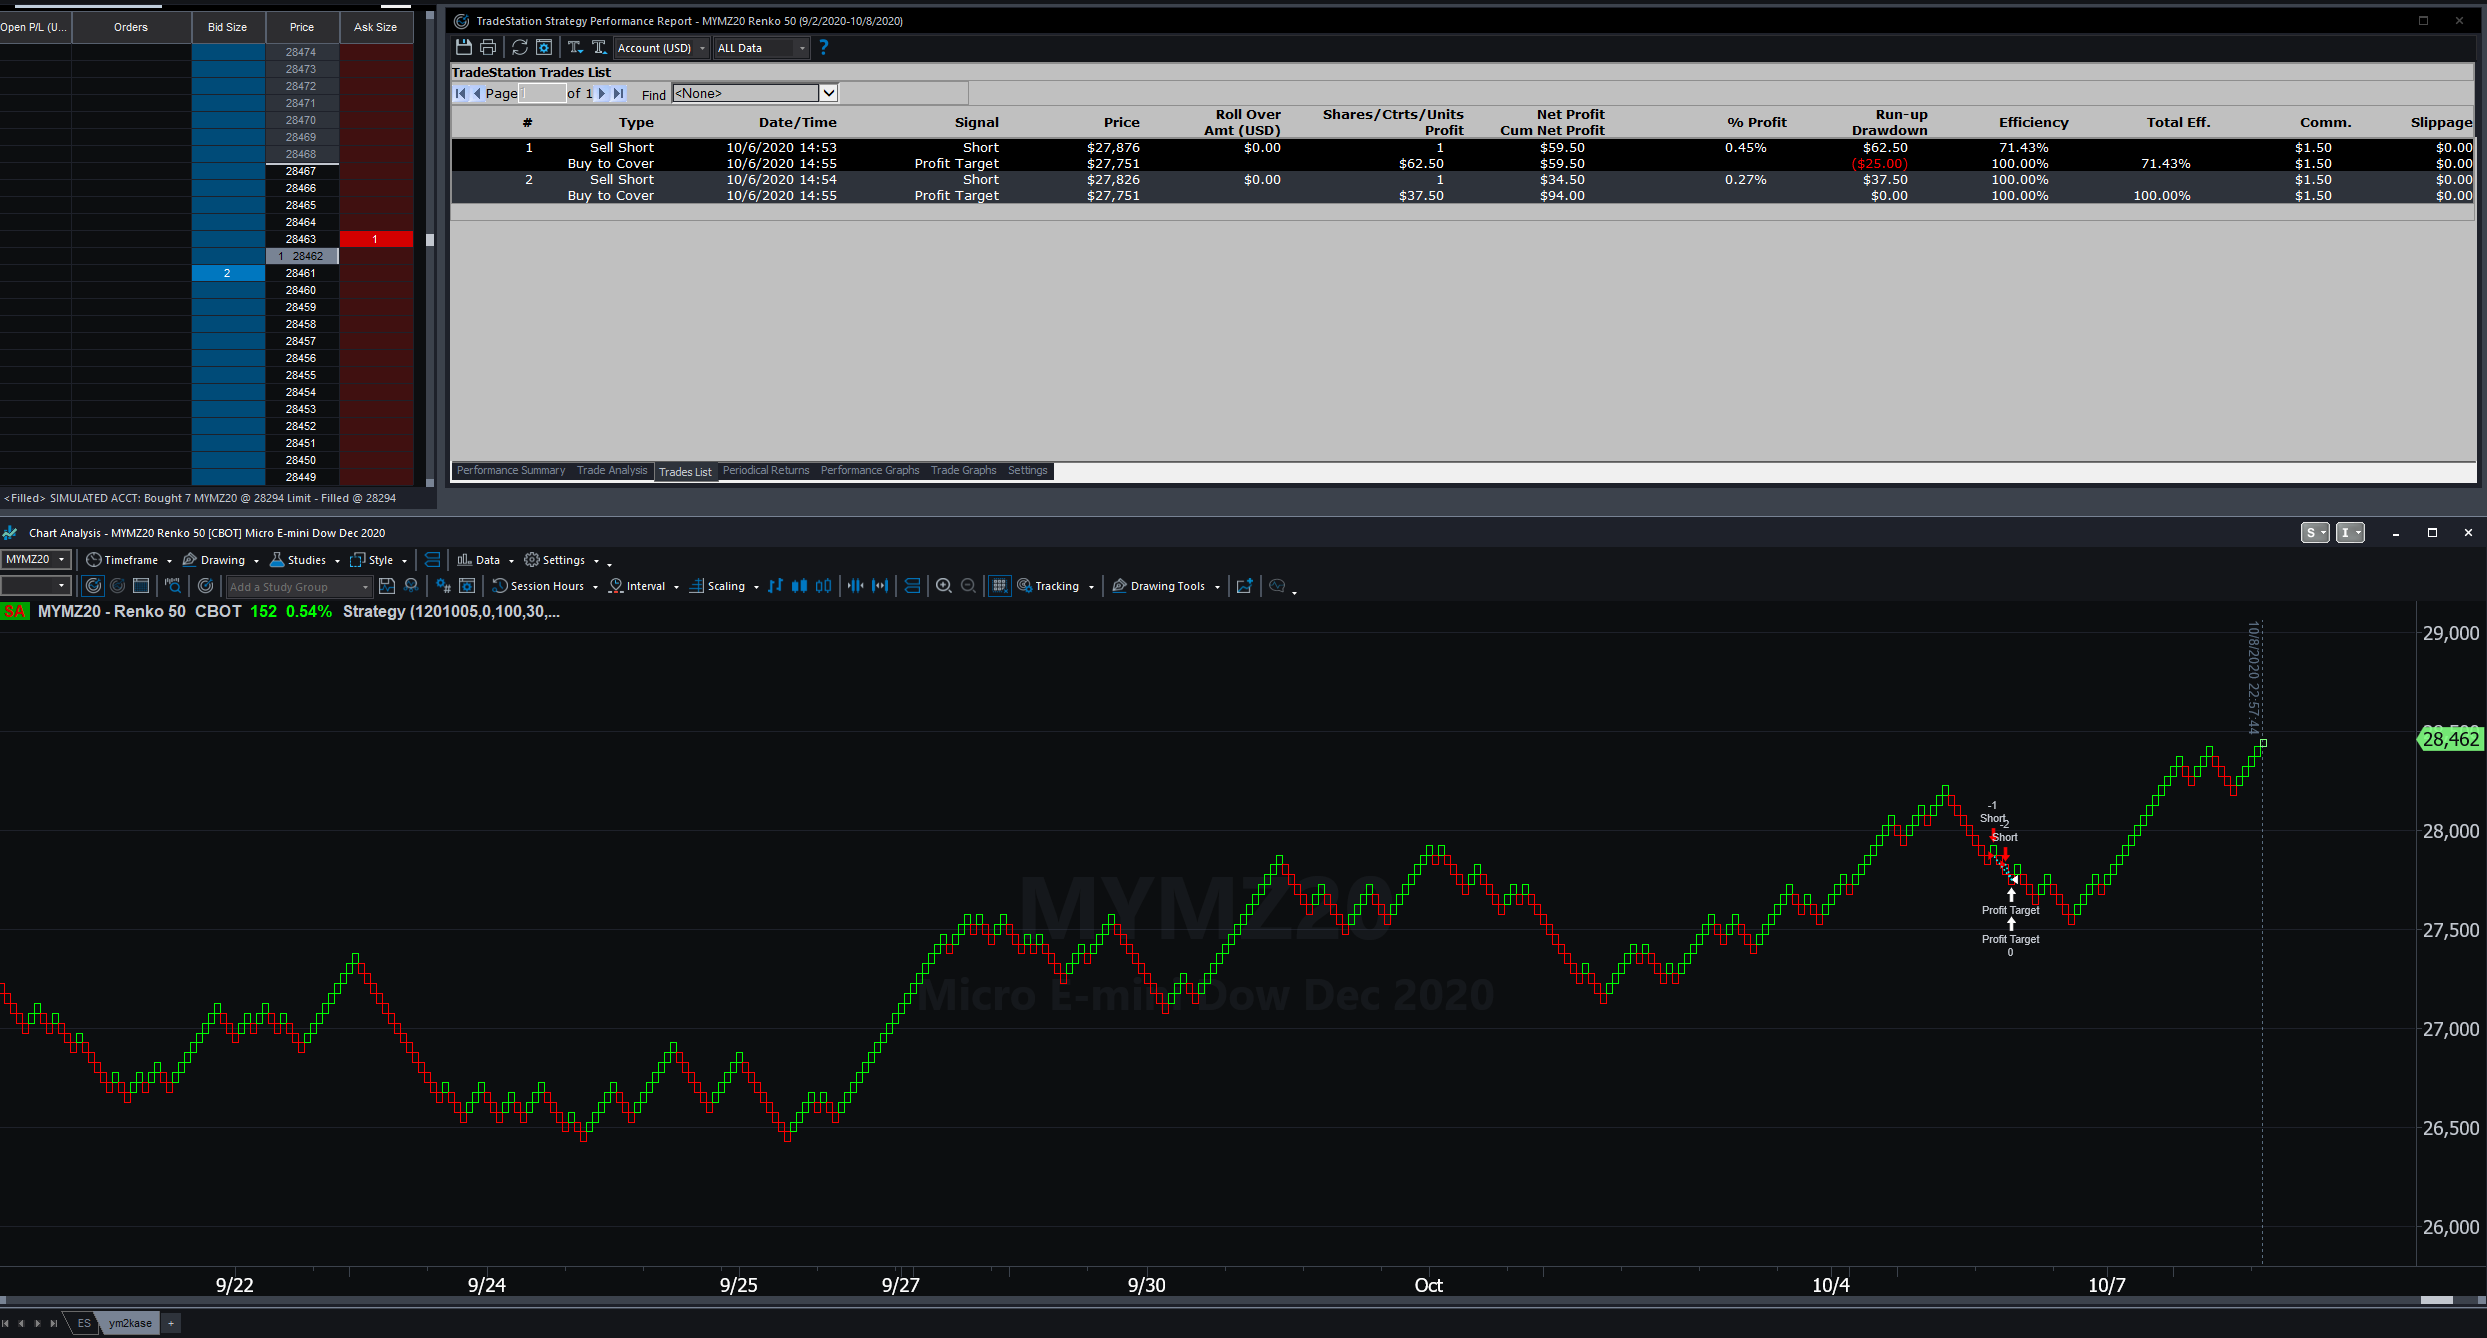Open the Account (USD) dropdown

(661, 48)
